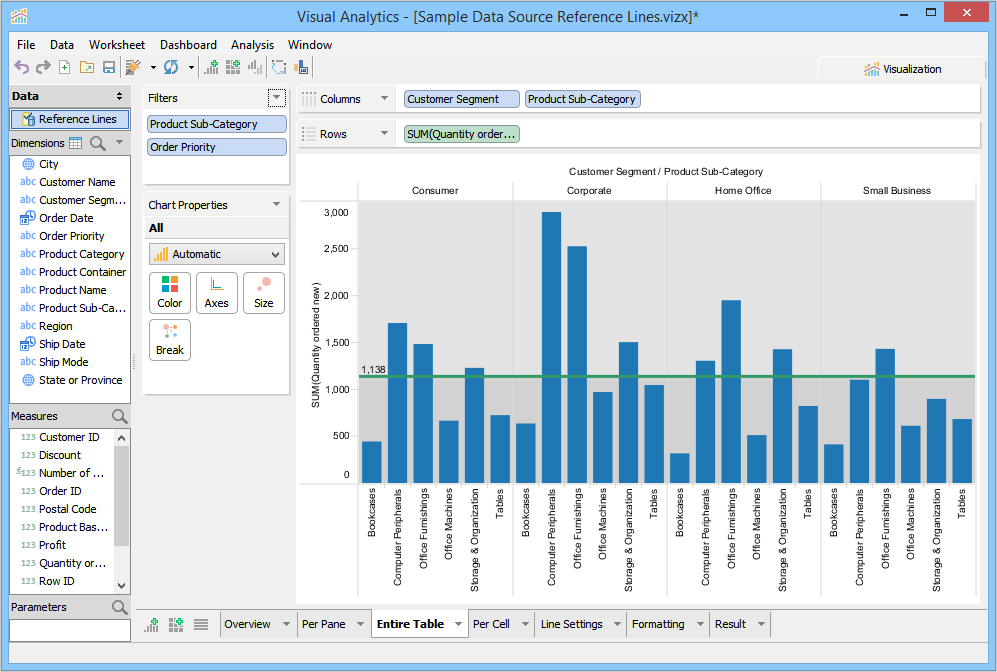
Task: Open the Automatic chart type dropdown
Action: [x=216, y=254]
